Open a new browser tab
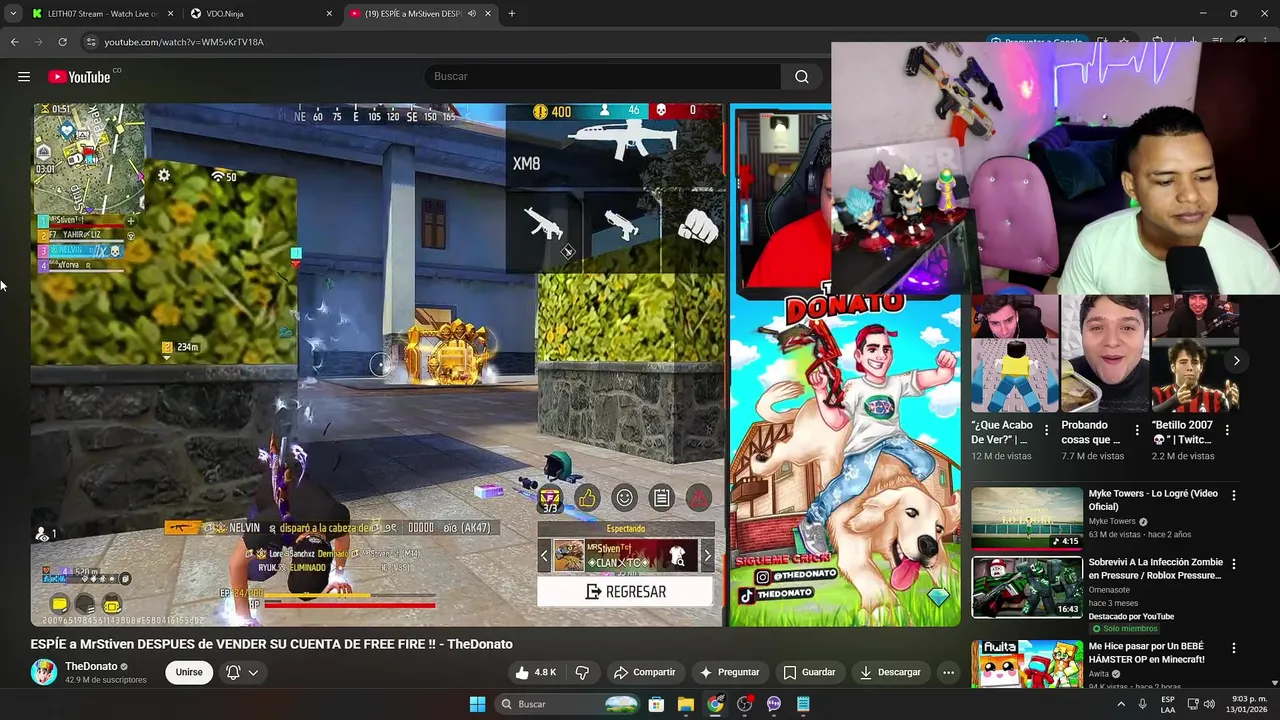Image resolution: width=1280 pixels, height=720 pixels. click(x=512, y=14)
